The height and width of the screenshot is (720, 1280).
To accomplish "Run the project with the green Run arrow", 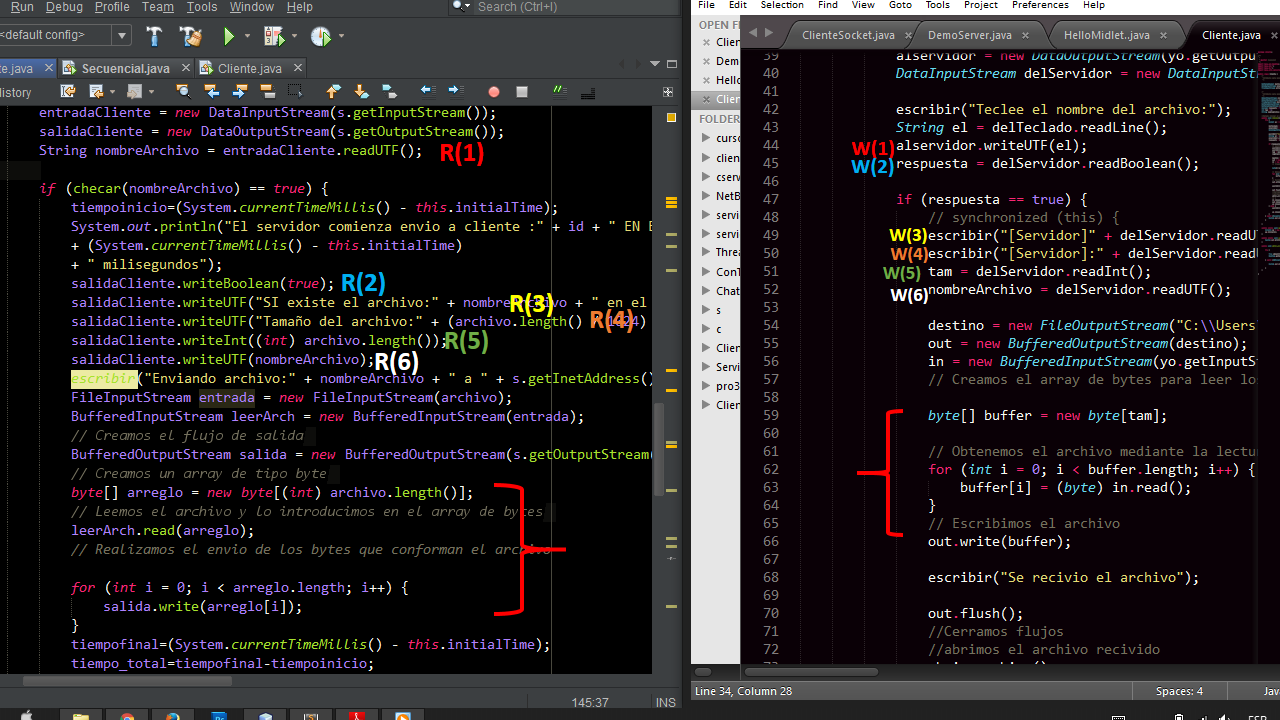I will pos(230,37).
